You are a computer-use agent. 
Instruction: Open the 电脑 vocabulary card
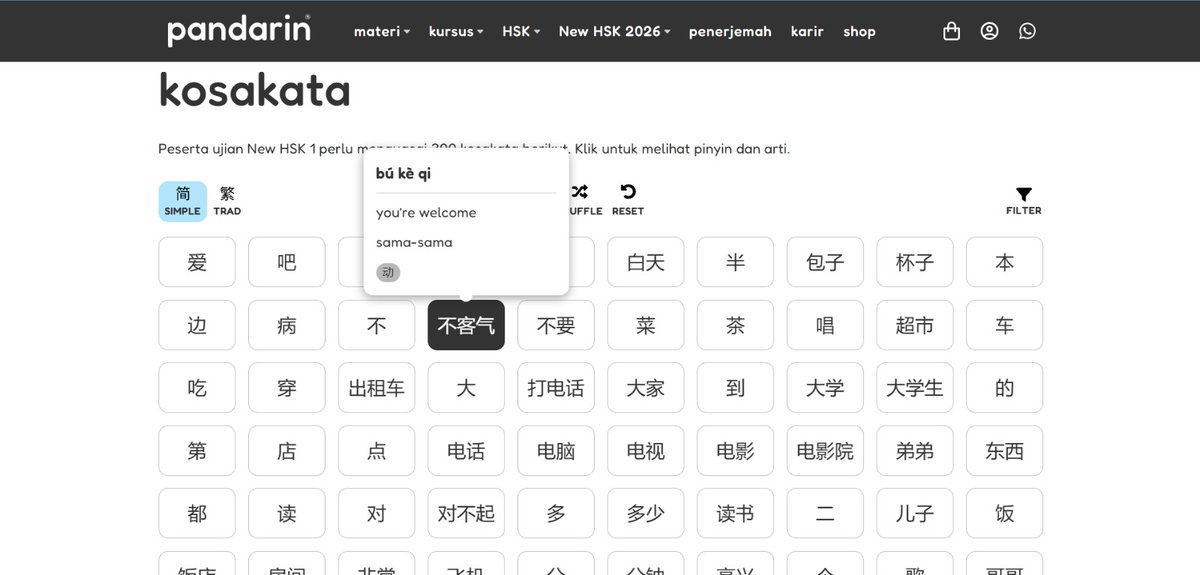[x=556, y=451]
